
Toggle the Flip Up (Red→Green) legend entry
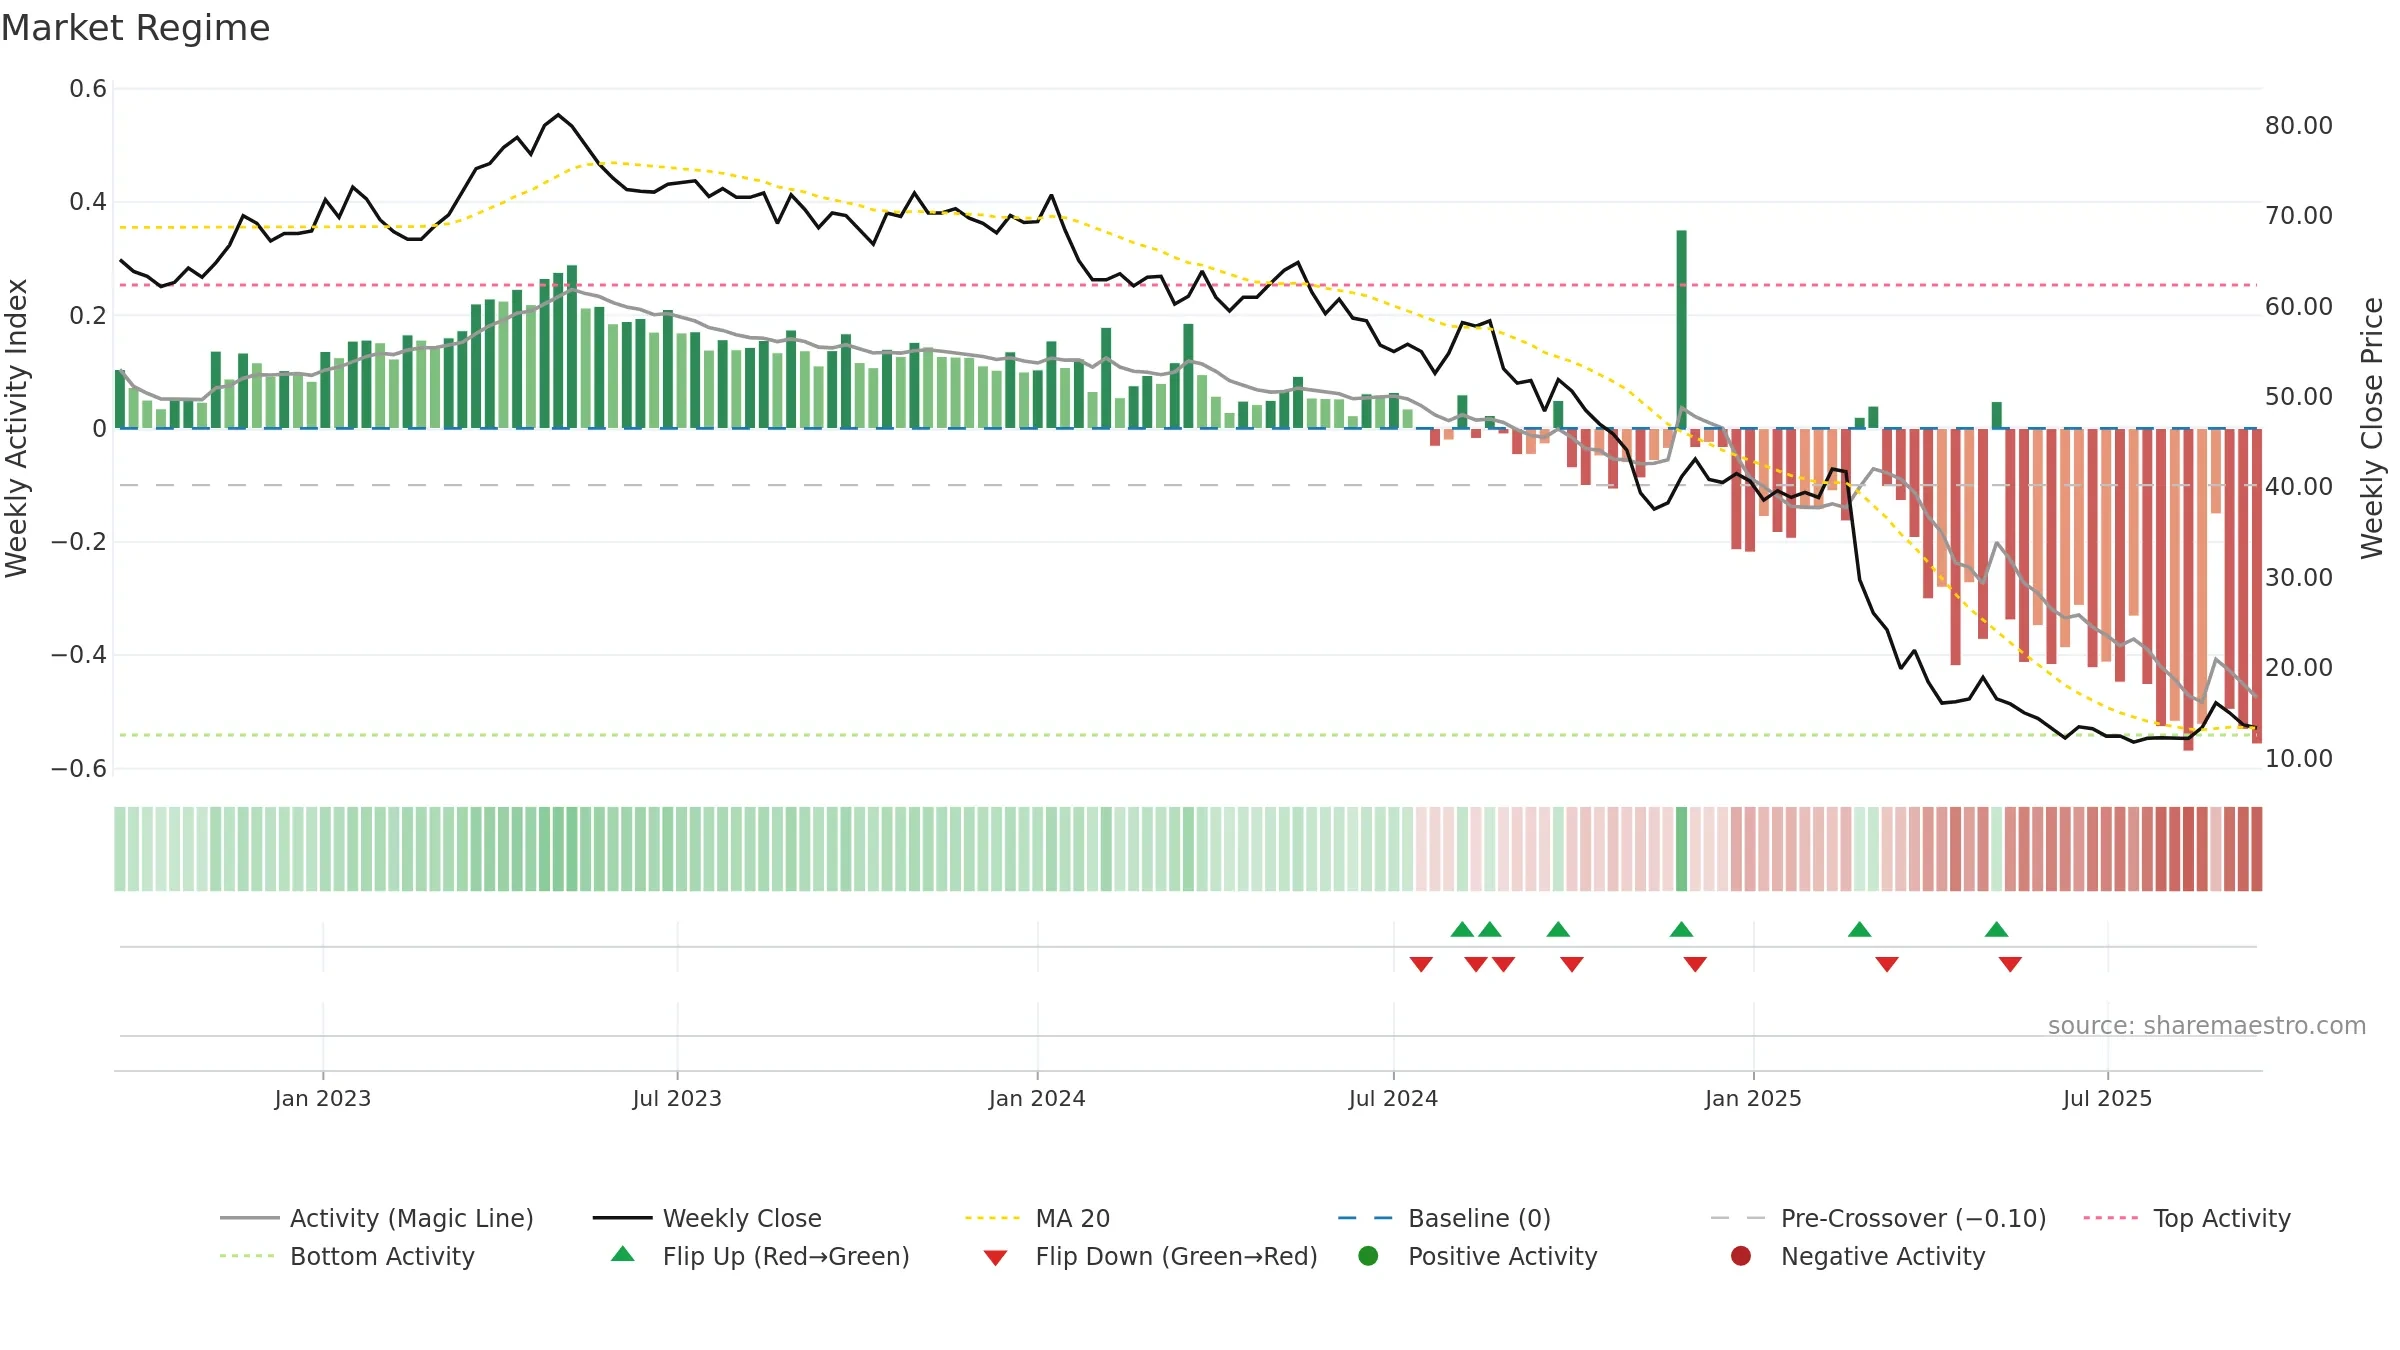pyautogui.click(x=760, y=1256)
